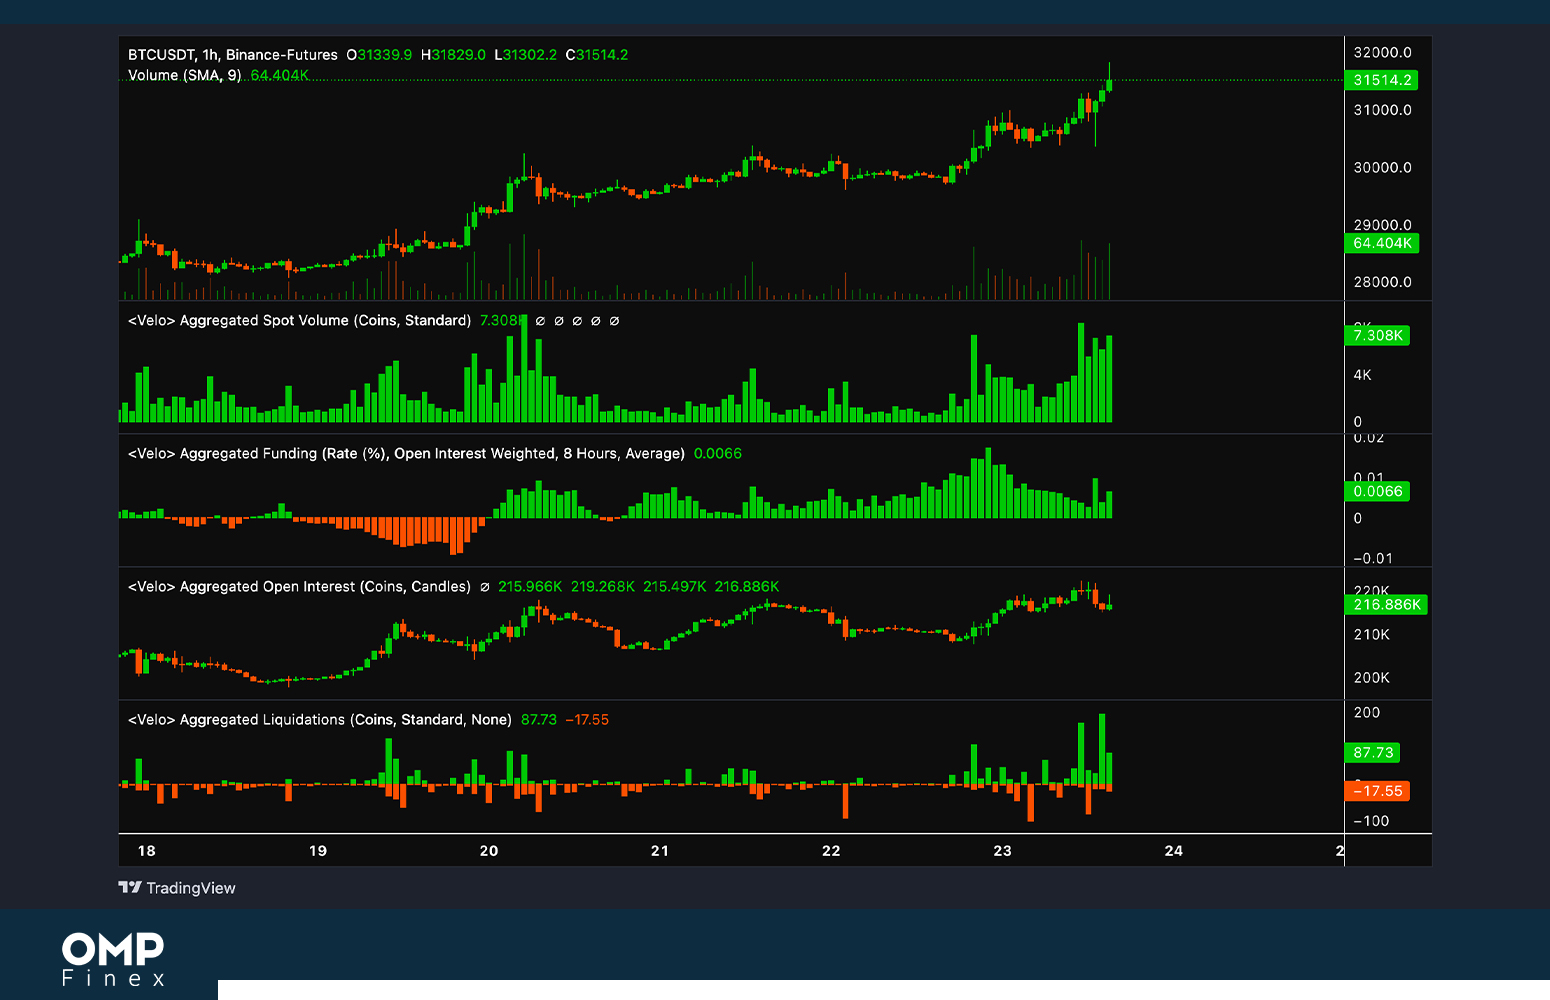Click the 31000.0 price axis label

pos(1382,110)
